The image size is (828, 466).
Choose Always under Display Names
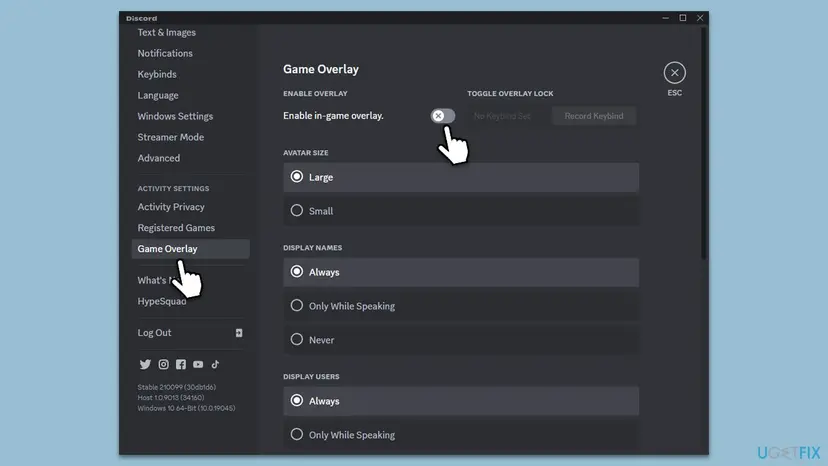(x=461, y=272)
